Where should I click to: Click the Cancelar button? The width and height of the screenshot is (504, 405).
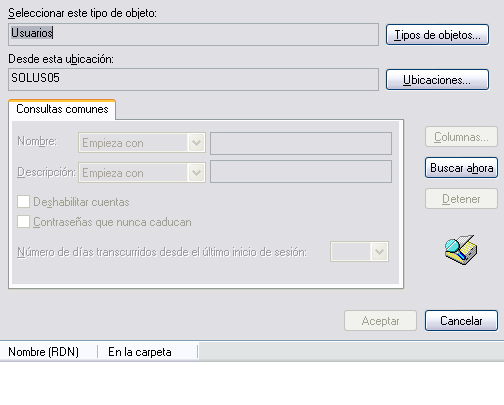[x=461, y=321]
